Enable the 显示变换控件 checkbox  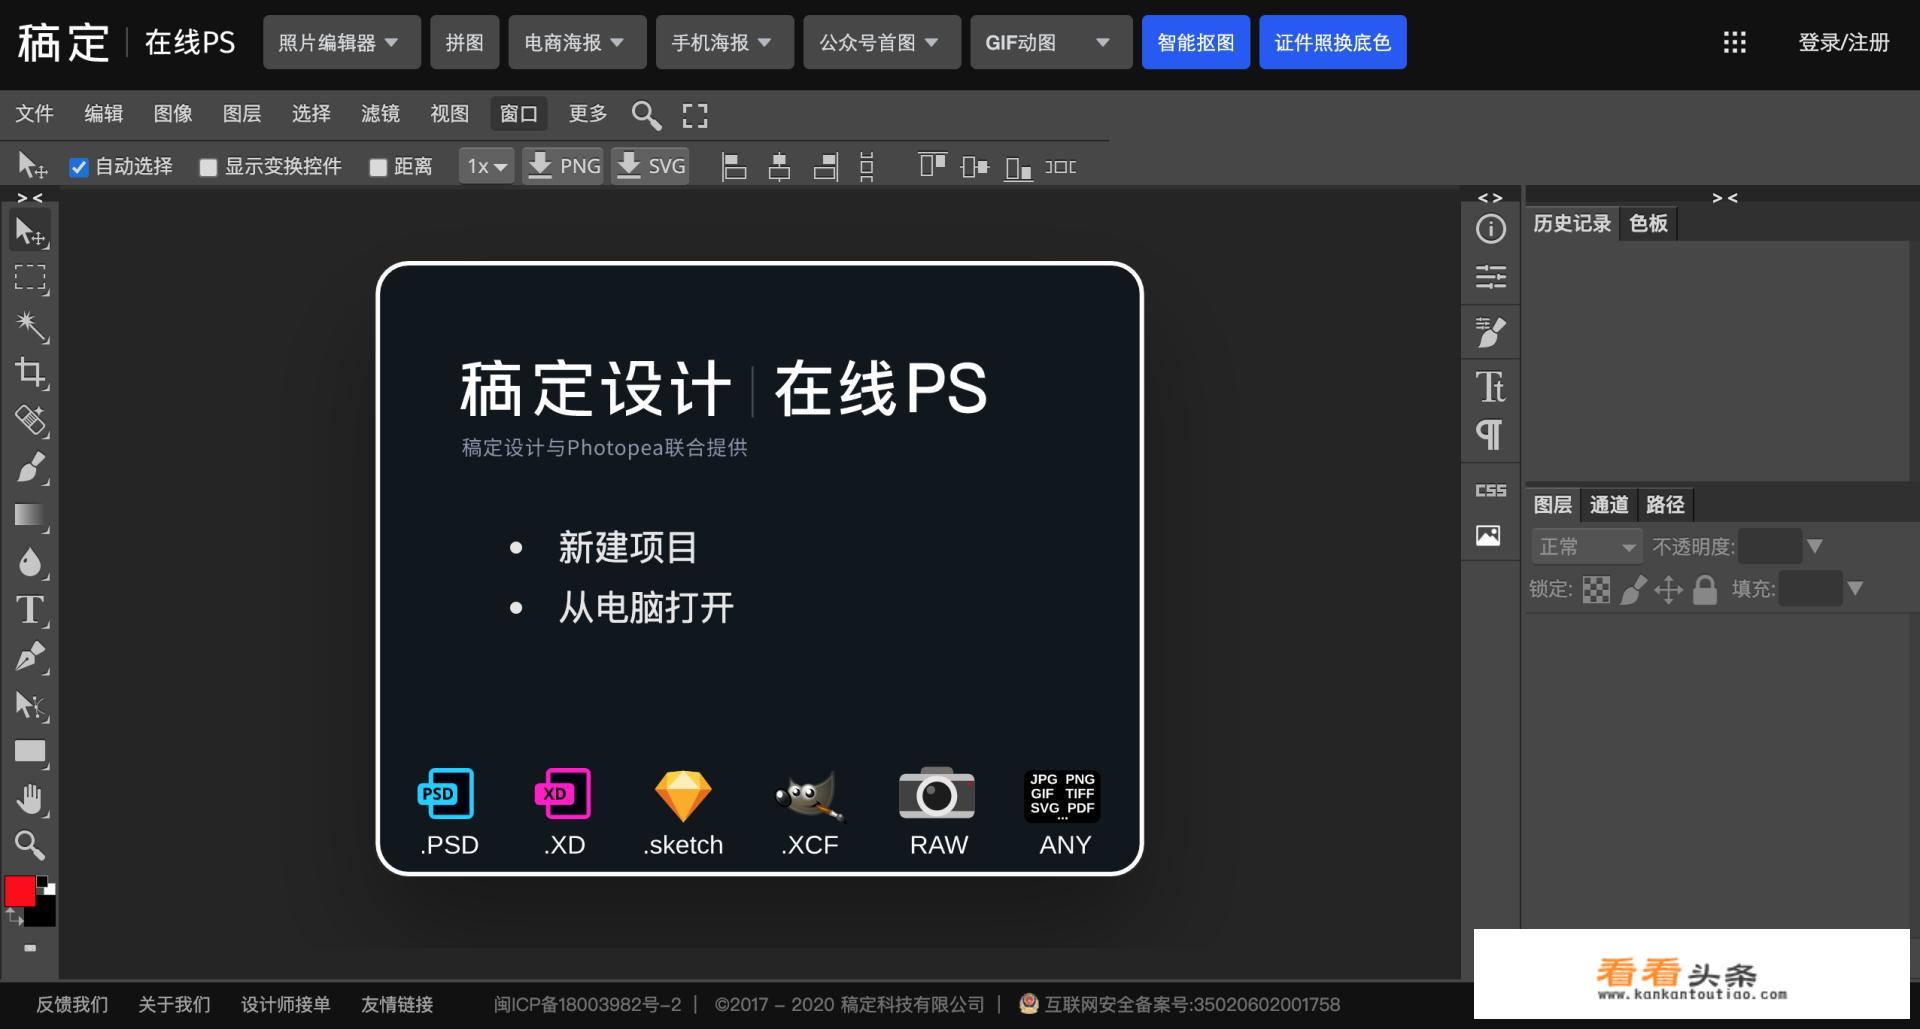[x=208, y=167]
